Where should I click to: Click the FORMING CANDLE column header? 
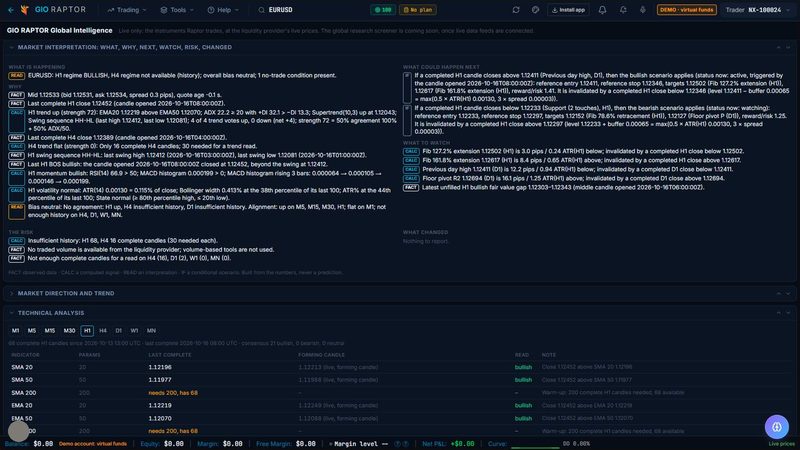pos(321,355)
